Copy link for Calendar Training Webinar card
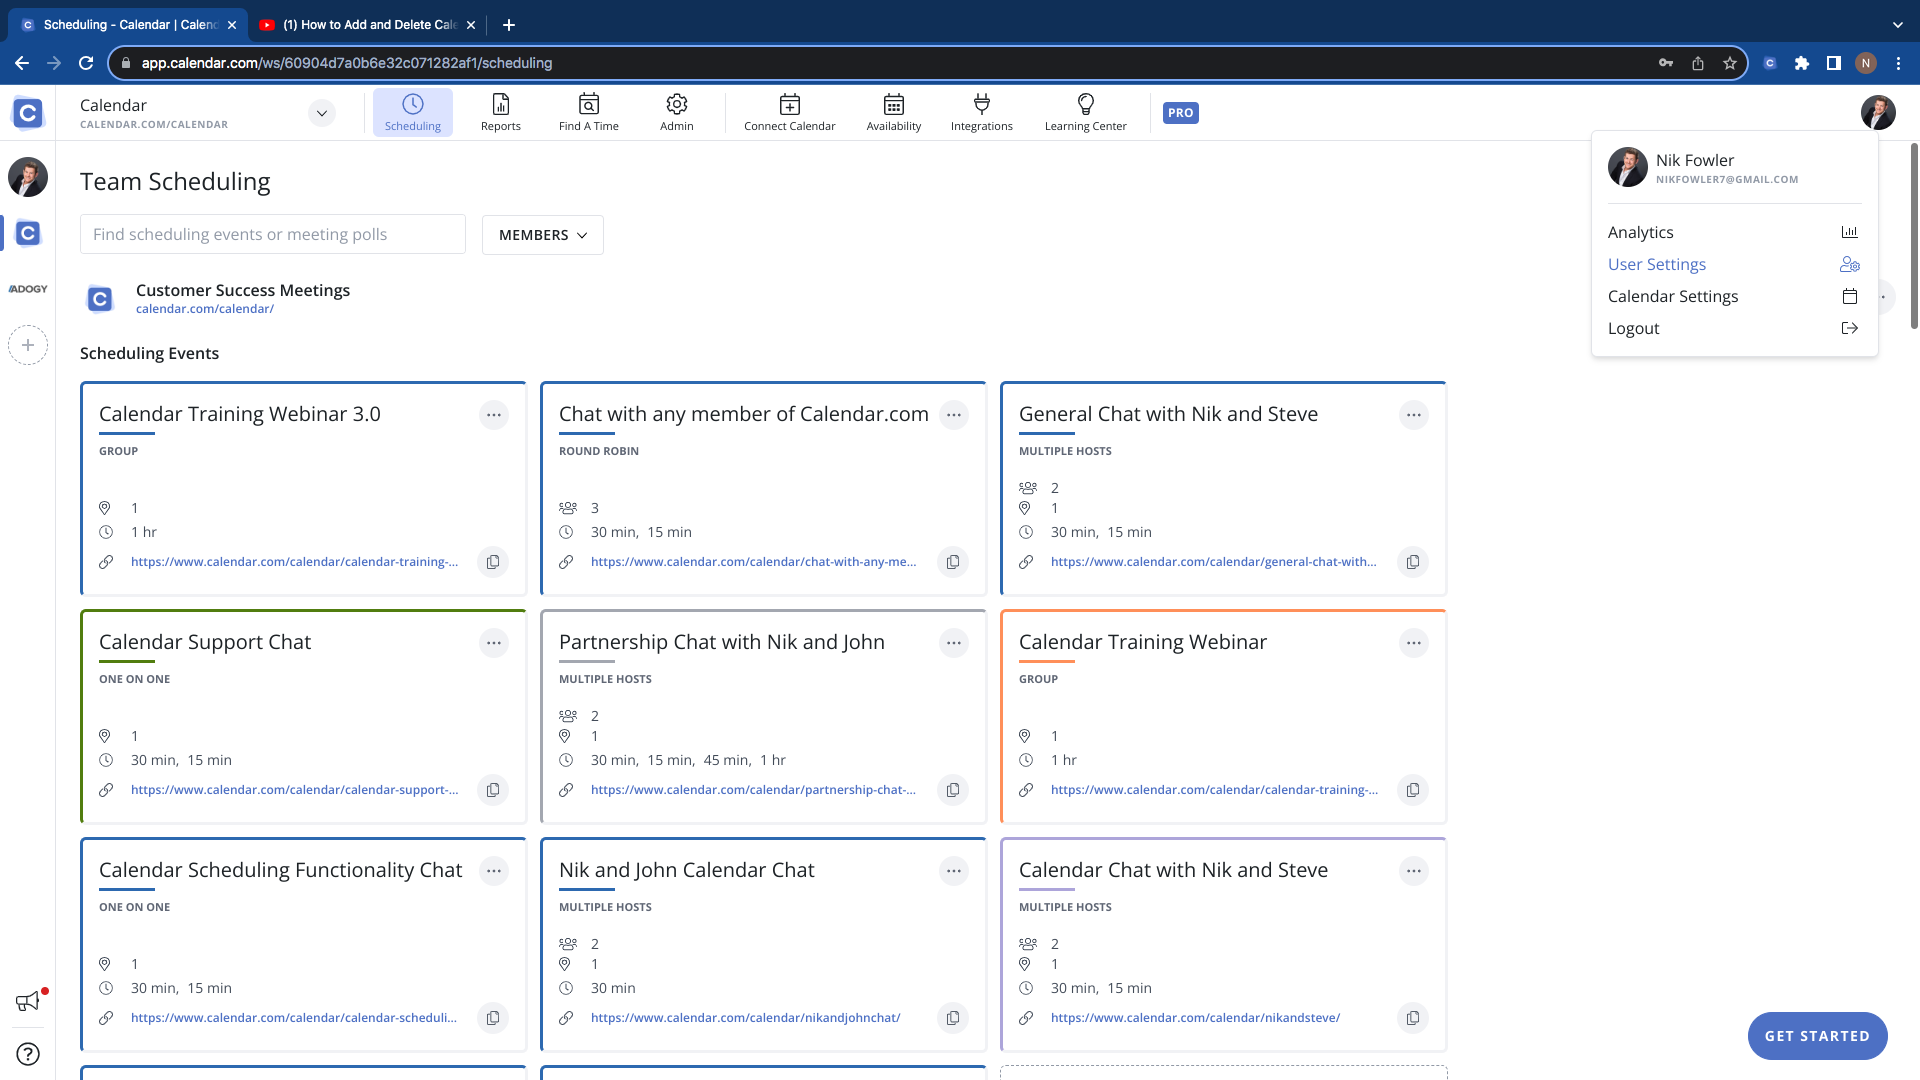The width and height of the screenshot is (1920, 1080). click(x=1413, y=790)
